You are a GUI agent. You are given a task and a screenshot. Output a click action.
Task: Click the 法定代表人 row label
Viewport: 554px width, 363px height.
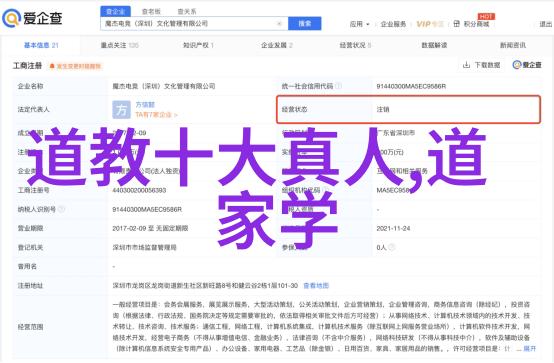(34, 110)
